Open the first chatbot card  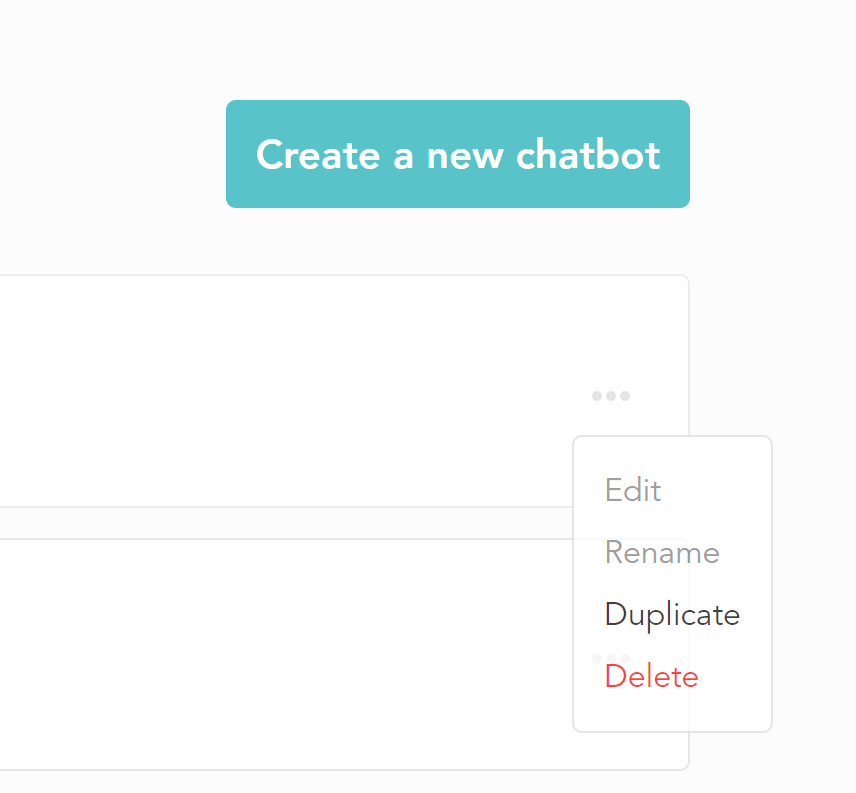(284, 391)
